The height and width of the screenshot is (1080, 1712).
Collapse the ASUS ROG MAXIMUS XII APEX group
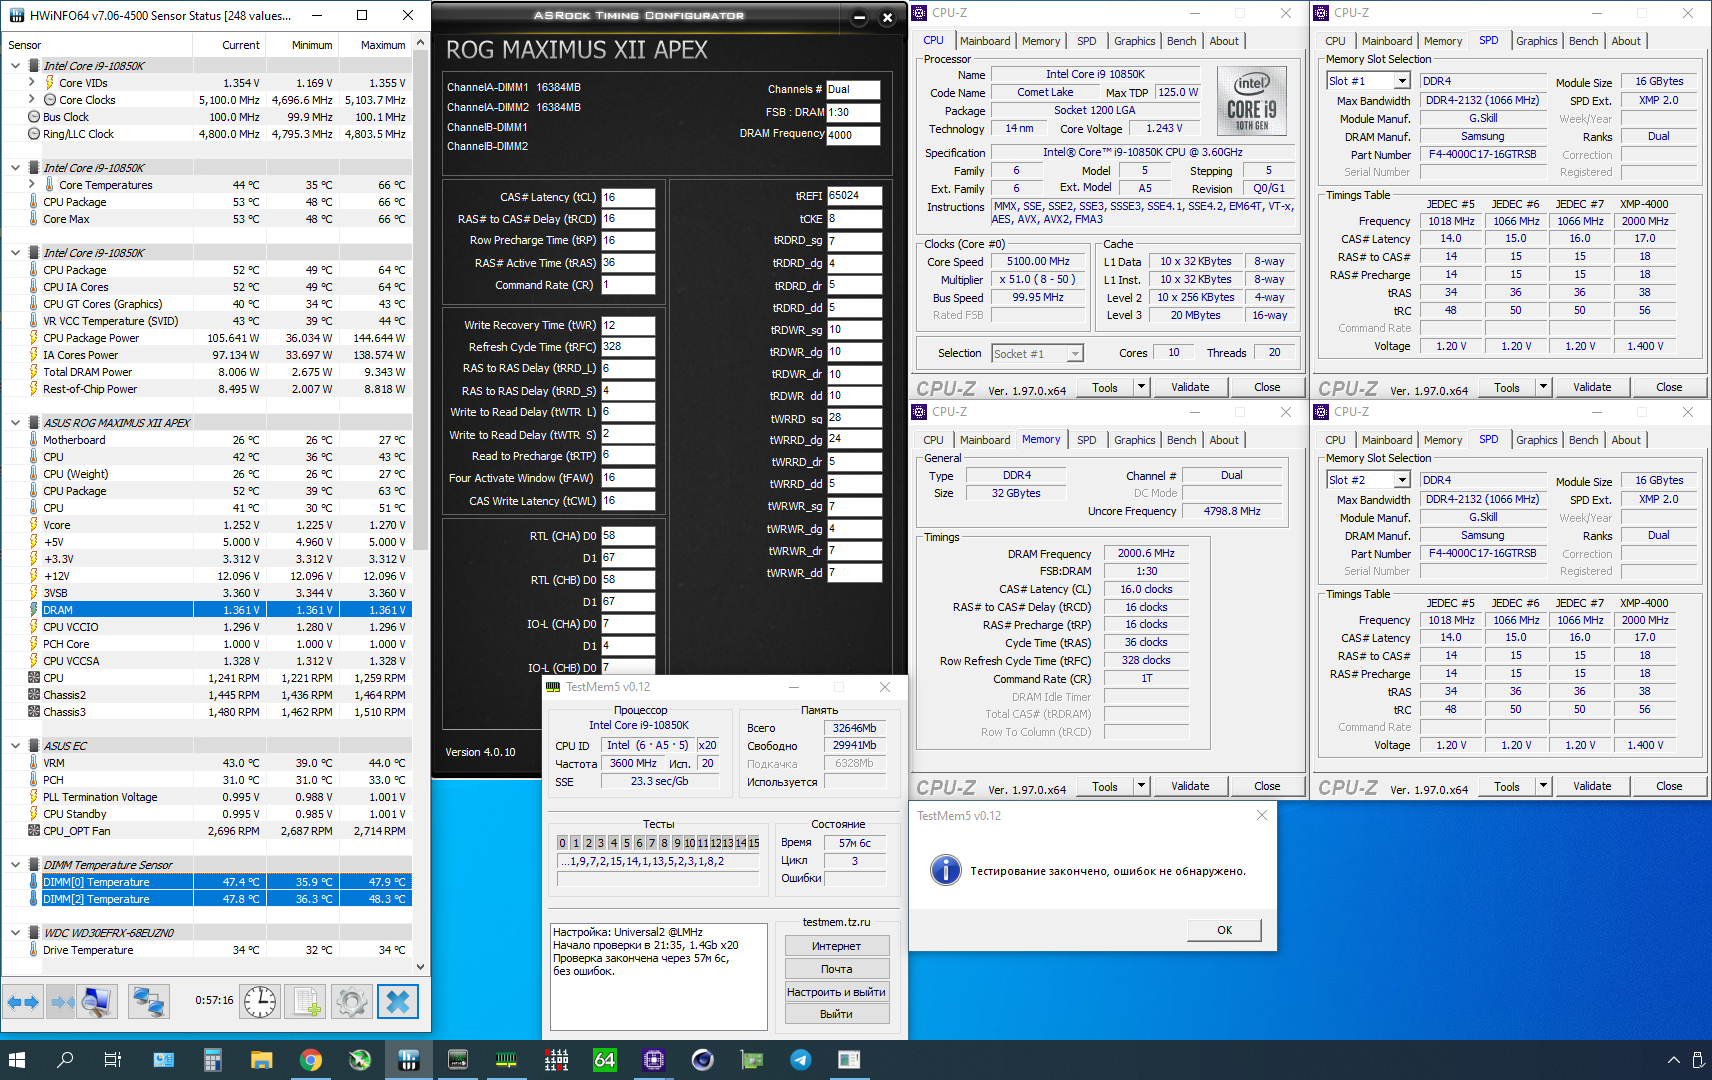tap(15, 423)
